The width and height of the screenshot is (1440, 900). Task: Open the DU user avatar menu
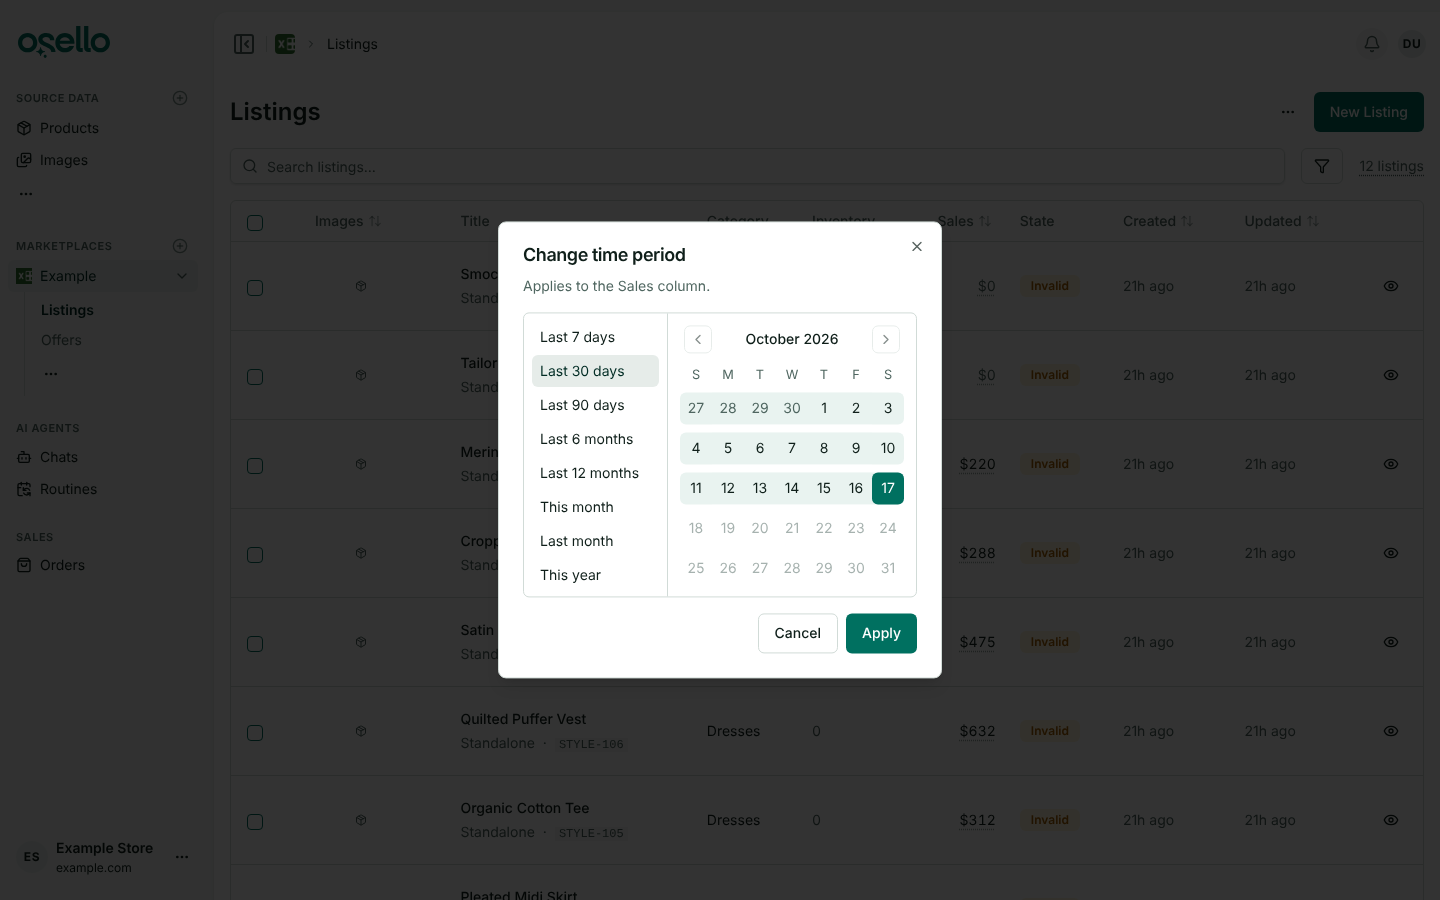[1412, 44]
